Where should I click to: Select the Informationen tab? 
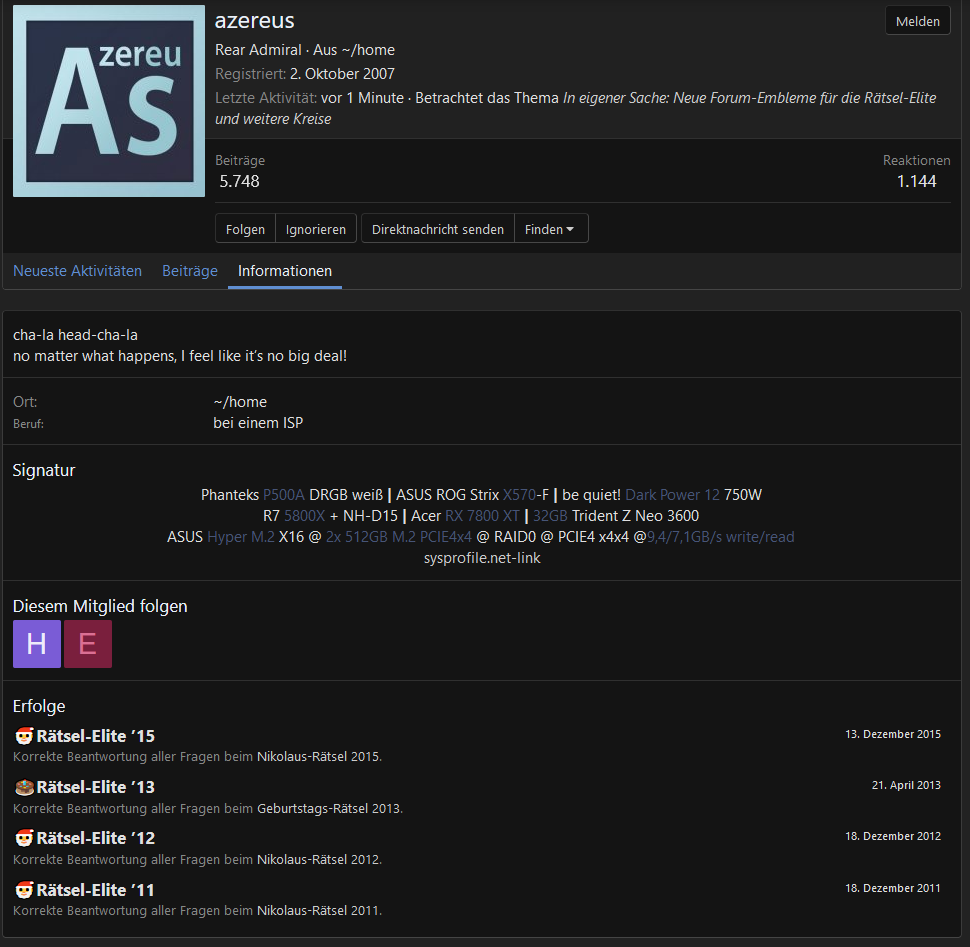pos(285,271)
